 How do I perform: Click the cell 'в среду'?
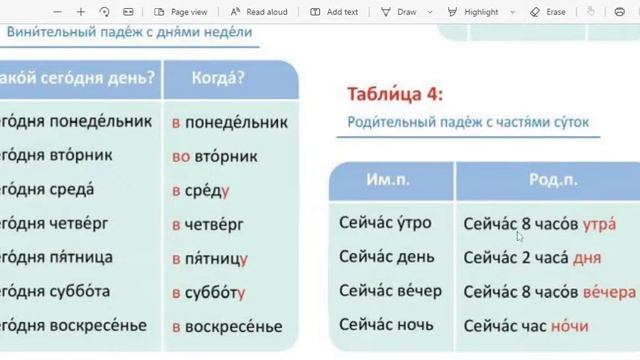[x=200, y=191]
